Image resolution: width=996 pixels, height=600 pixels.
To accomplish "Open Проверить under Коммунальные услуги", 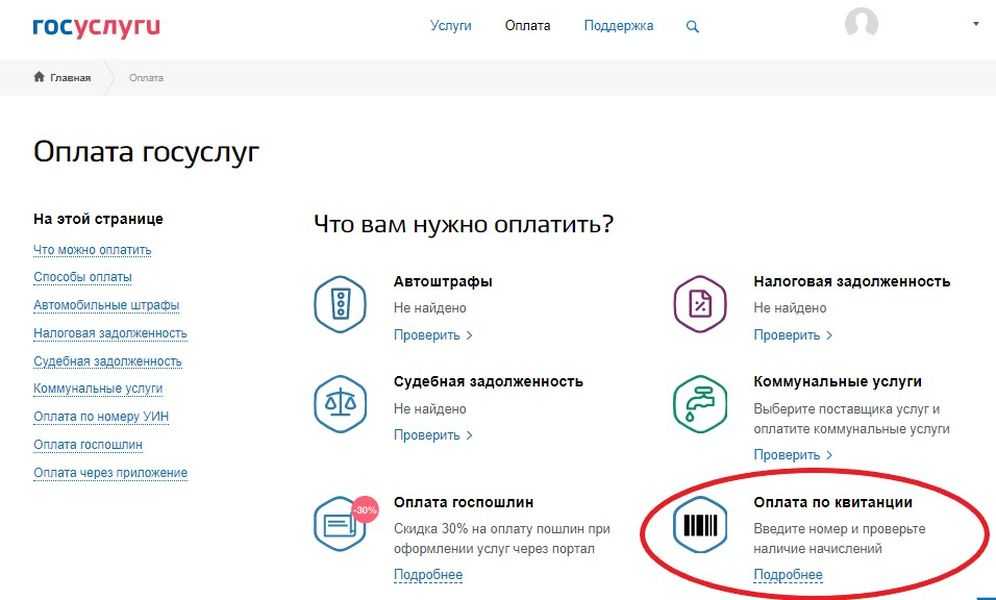I will pyautogui.click(x=792, y=455).
